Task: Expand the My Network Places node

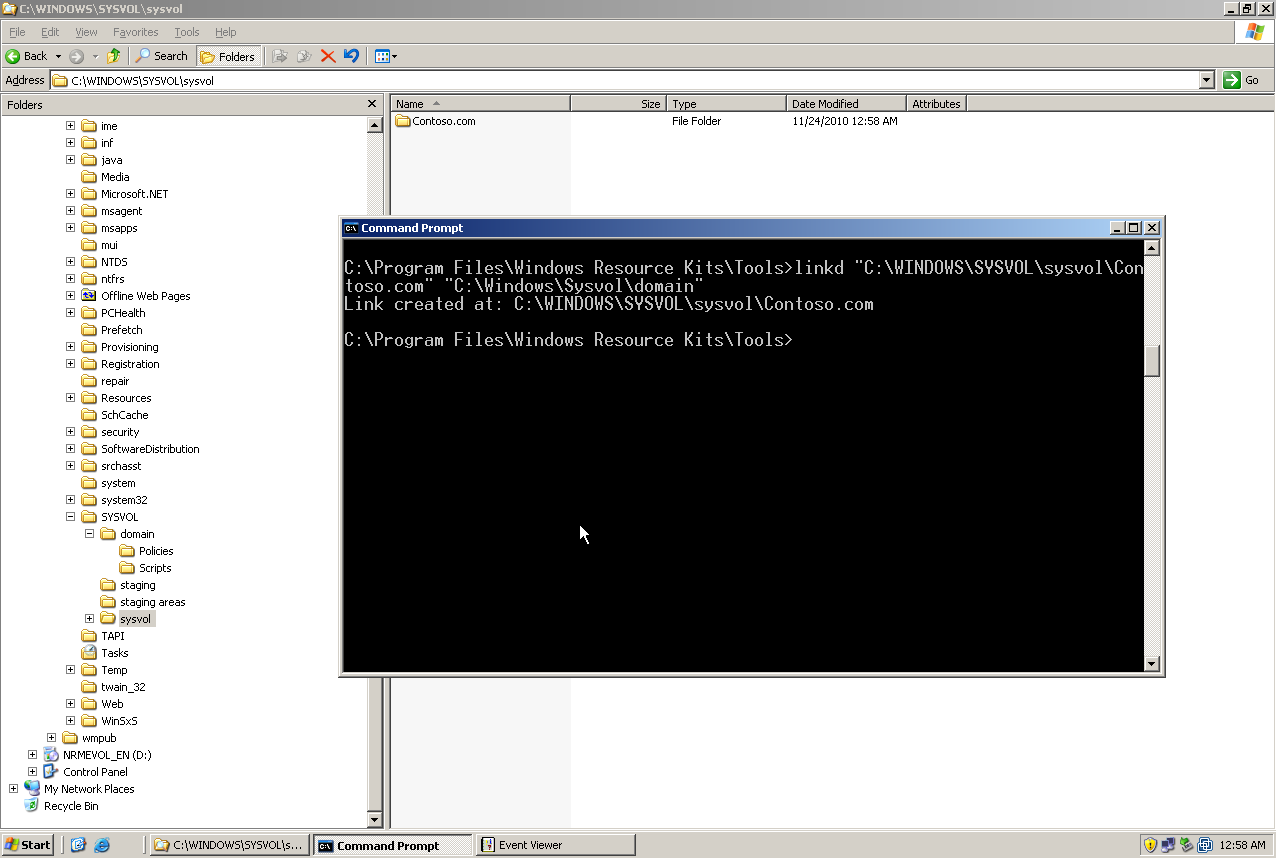Action: click(x=14, y=789)
